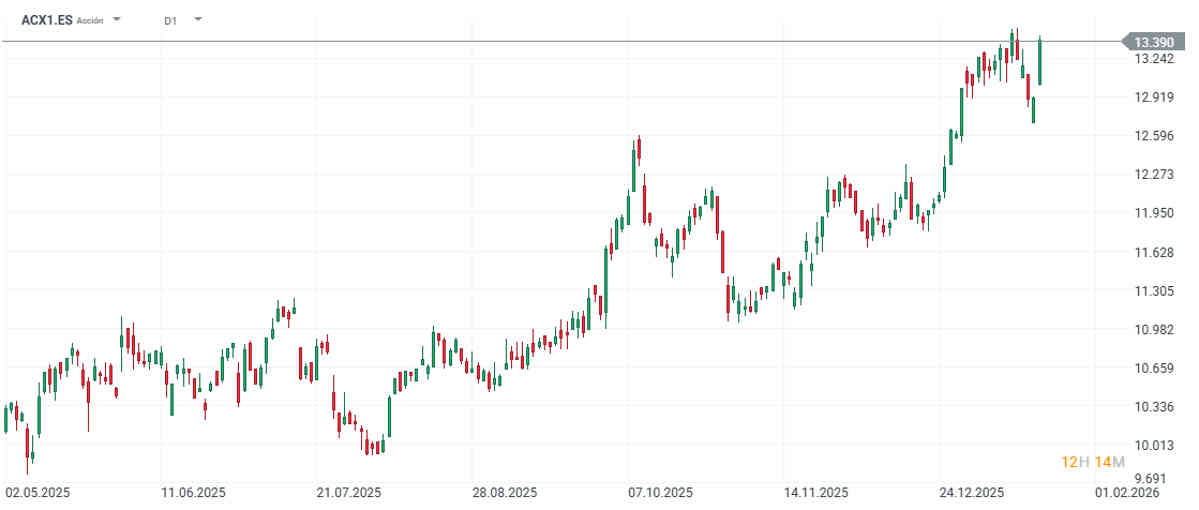This screenshot has height=510, width=1199.
Task: Click the 02.05.2025 date on time axis
Action: pos(37,493)
